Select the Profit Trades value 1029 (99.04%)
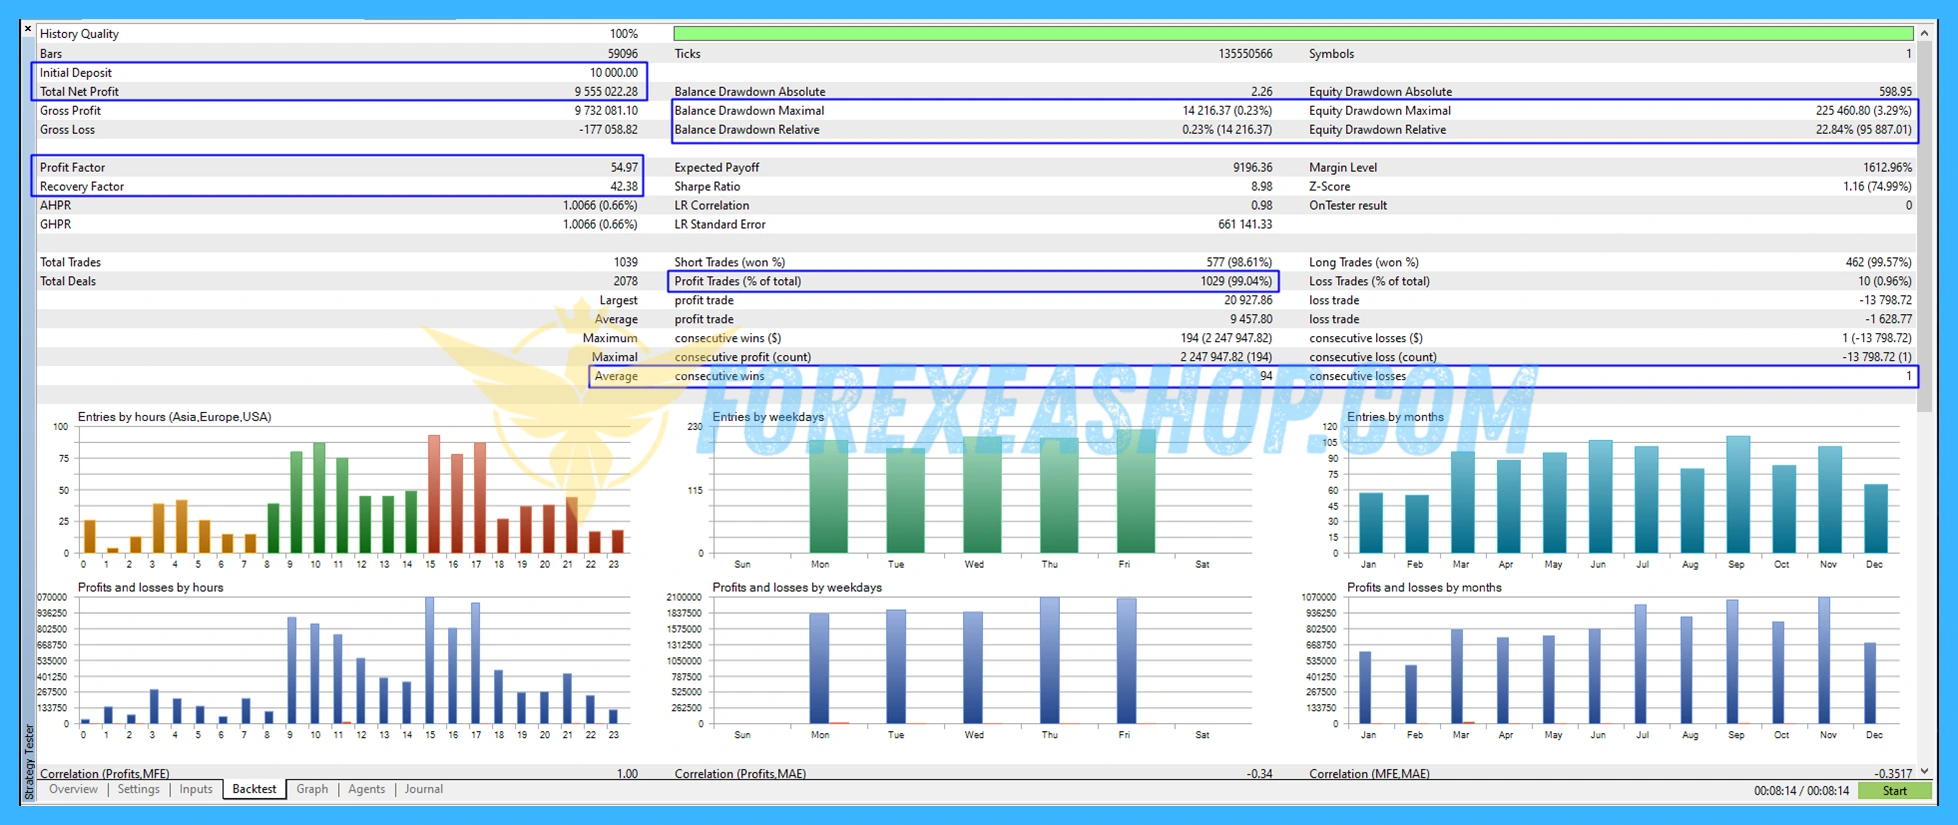1958x825 pixels. (x=1236, y=282)
